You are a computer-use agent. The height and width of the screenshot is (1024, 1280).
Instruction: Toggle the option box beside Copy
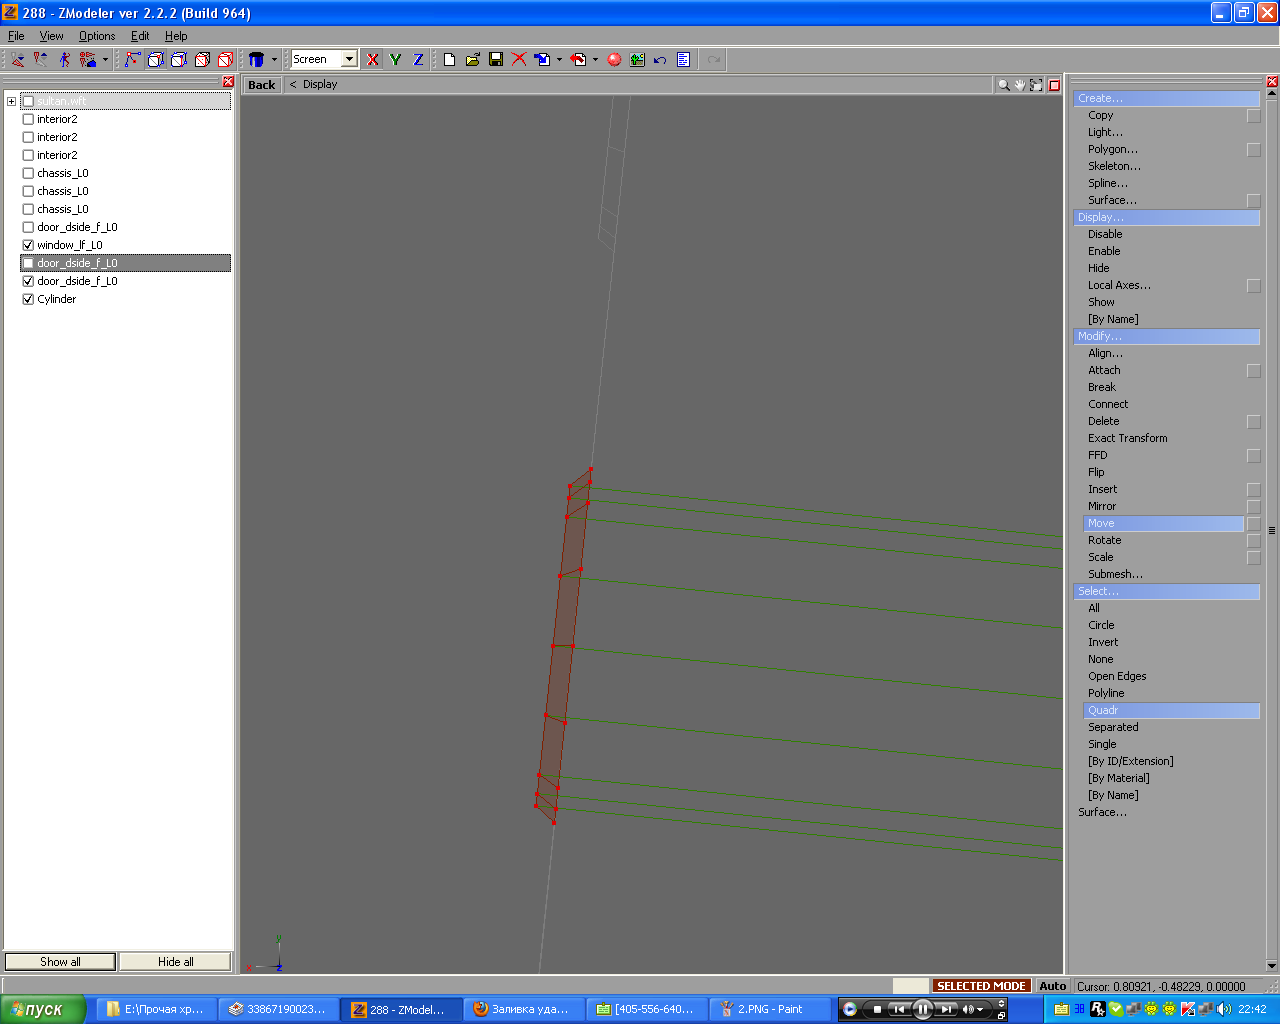pyautogui.click(x=1253, y=116)
